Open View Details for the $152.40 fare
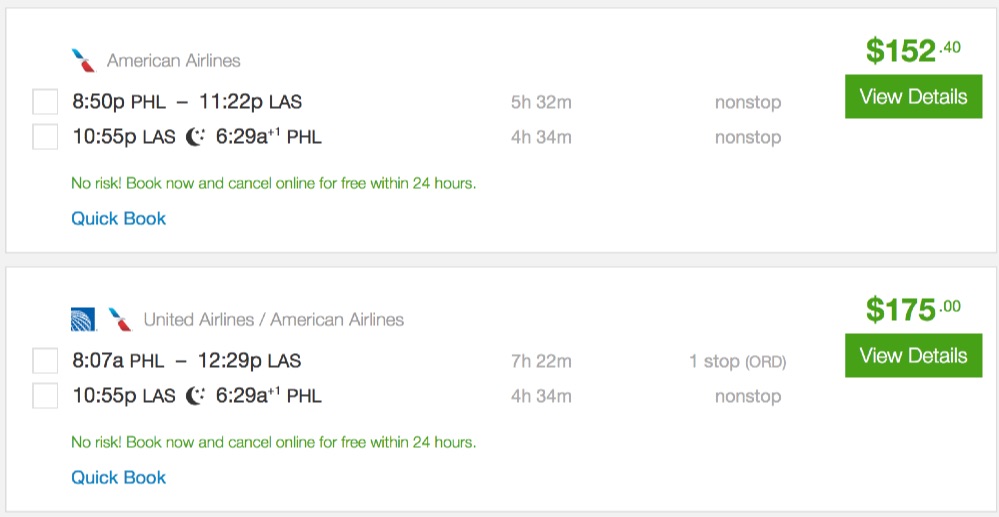 pyautogui.click(x=913, y=97)
